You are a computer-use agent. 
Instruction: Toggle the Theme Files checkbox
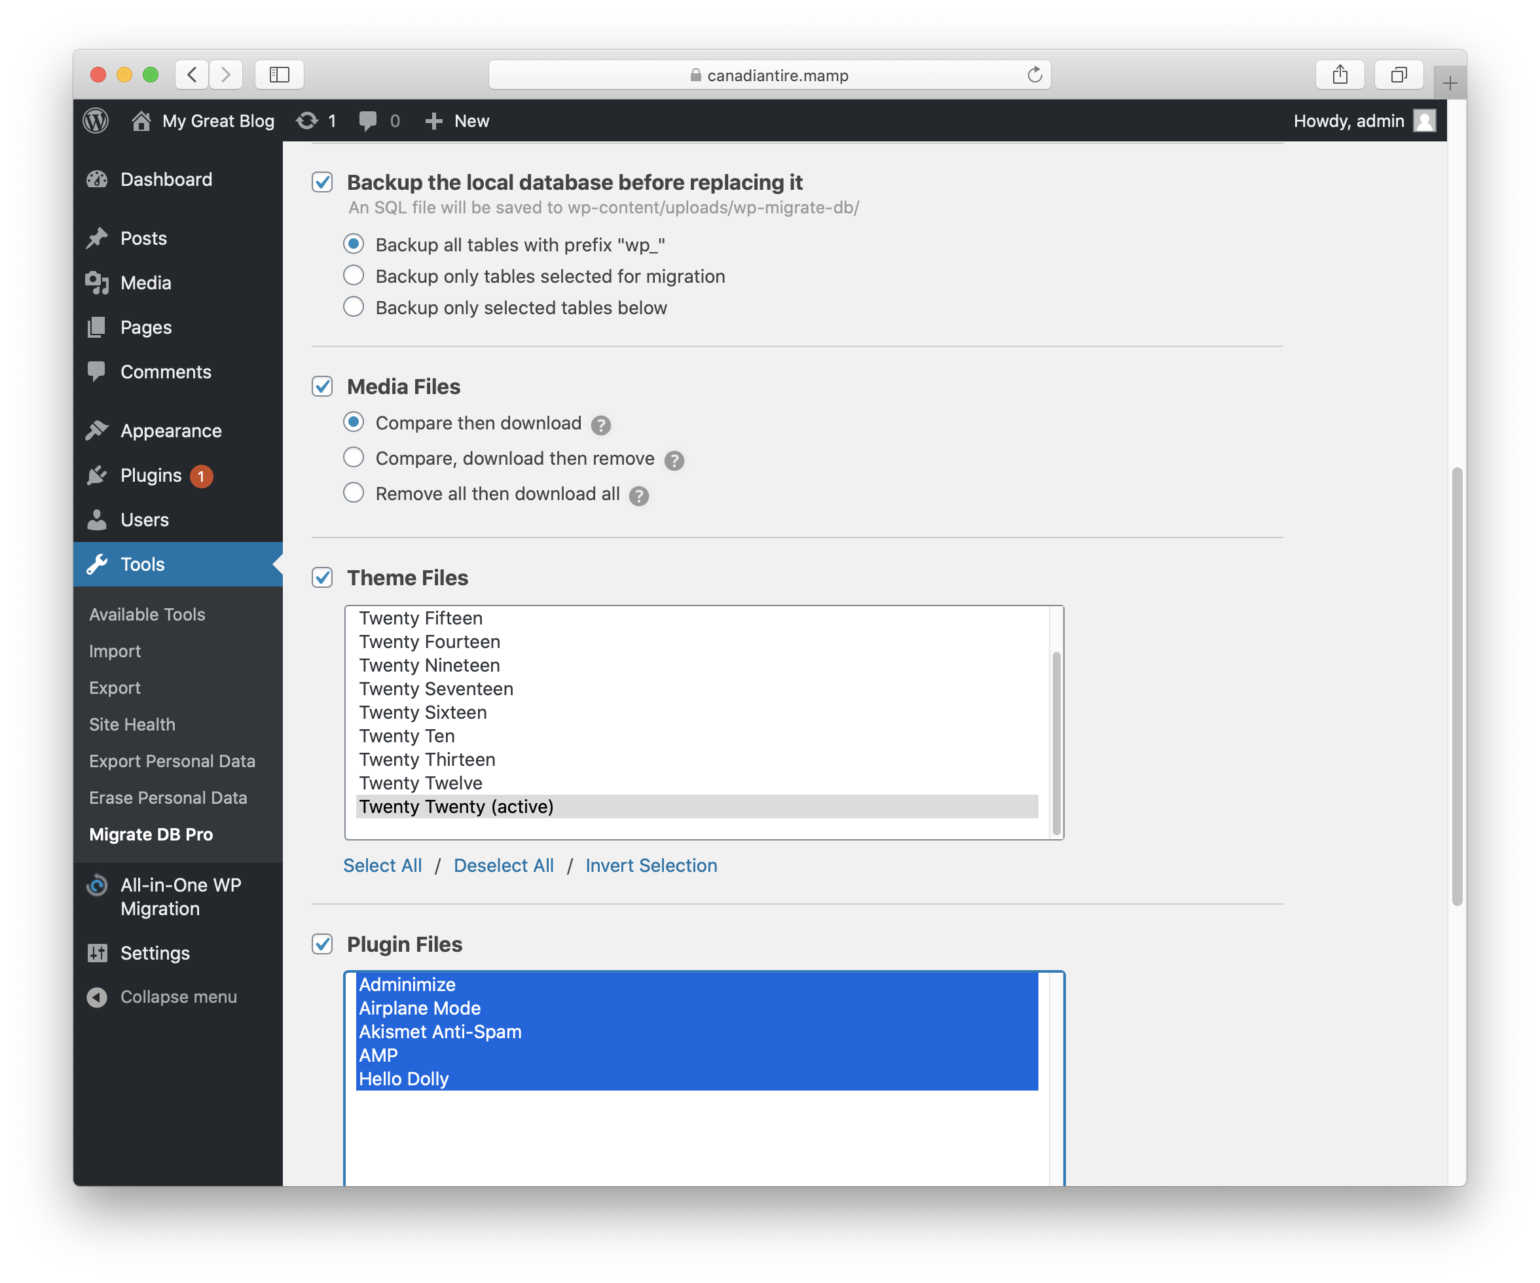point(322,578)
